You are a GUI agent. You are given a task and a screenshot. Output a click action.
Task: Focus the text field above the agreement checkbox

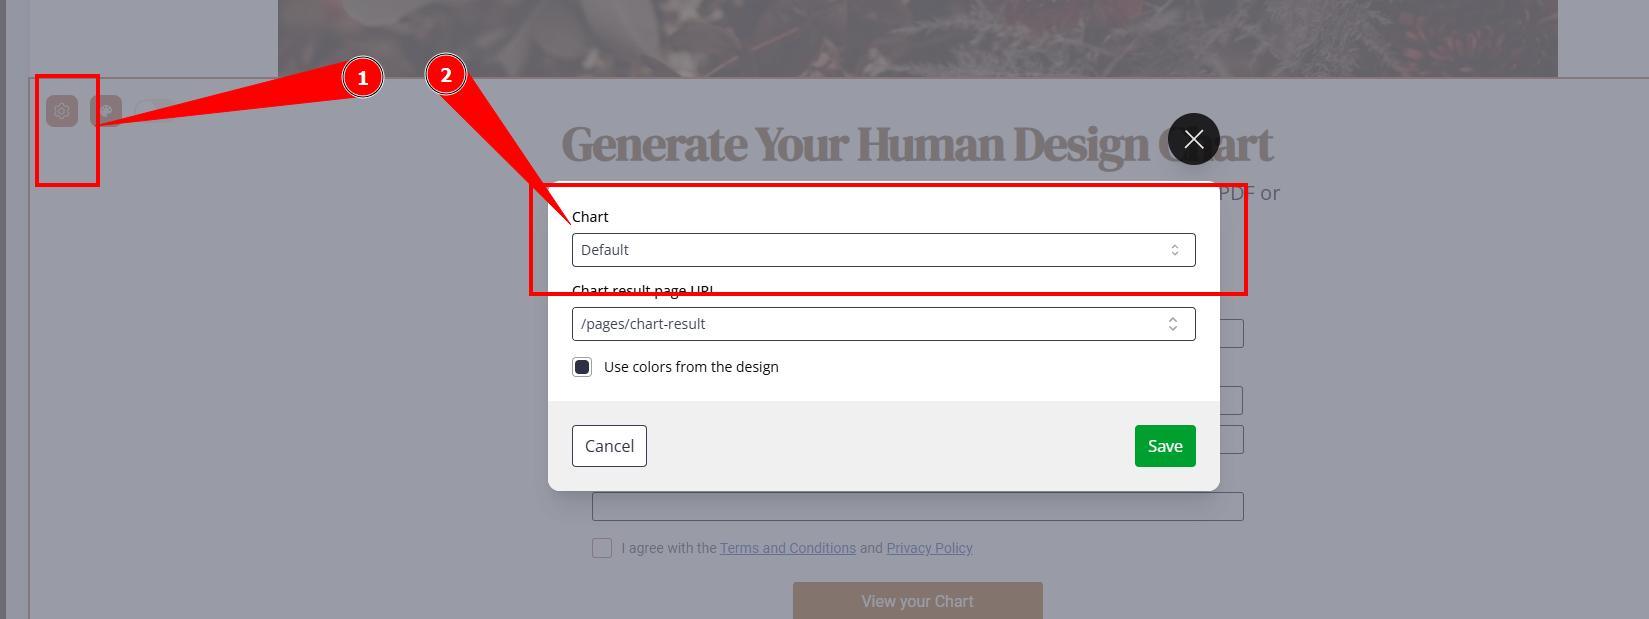click(x=917, y=506)
